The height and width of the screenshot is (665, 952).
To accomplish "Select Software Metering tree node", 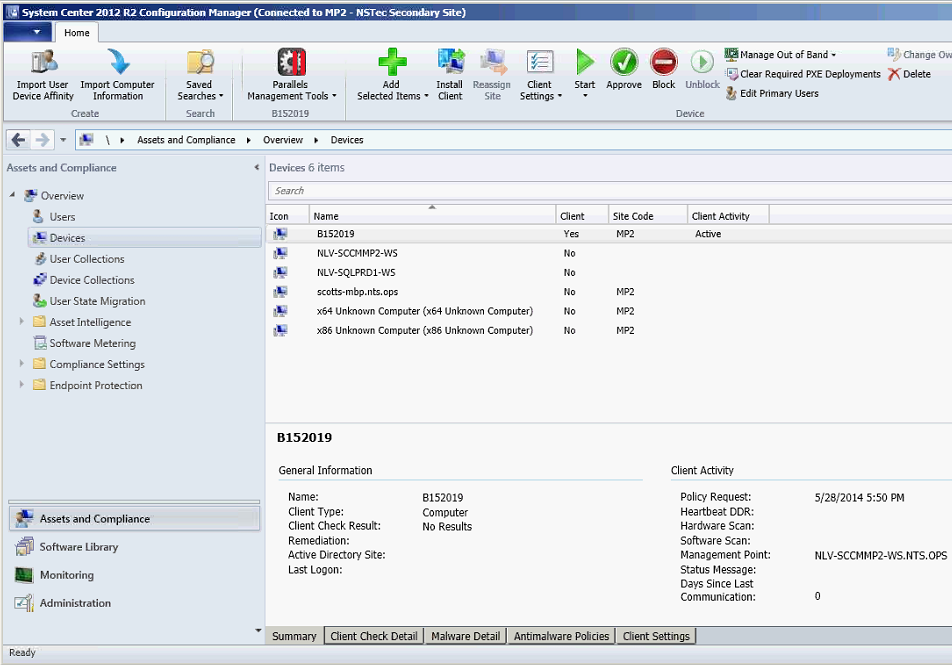I will [92, 343].
